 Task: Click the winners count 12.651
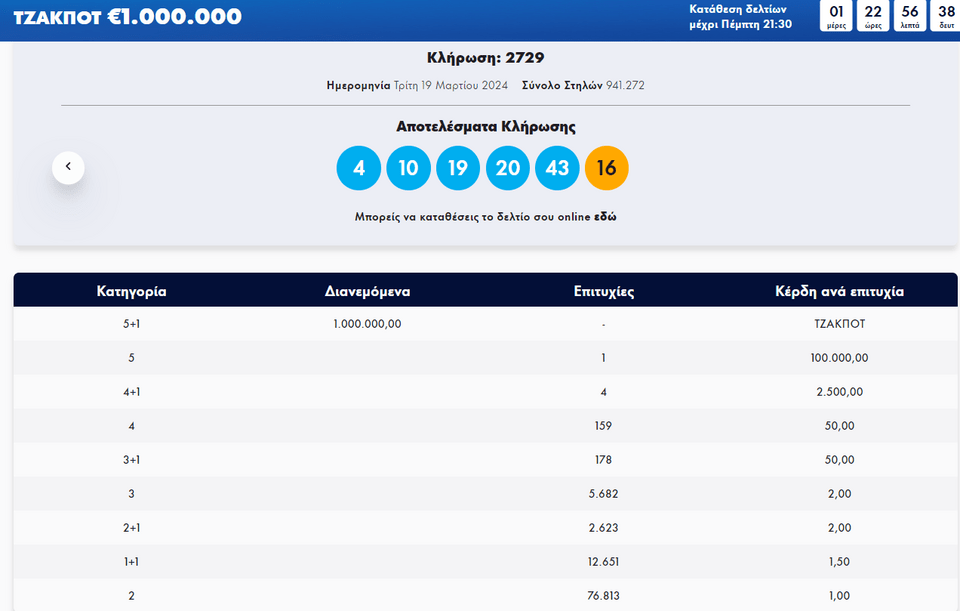click(x=603, y=561)
